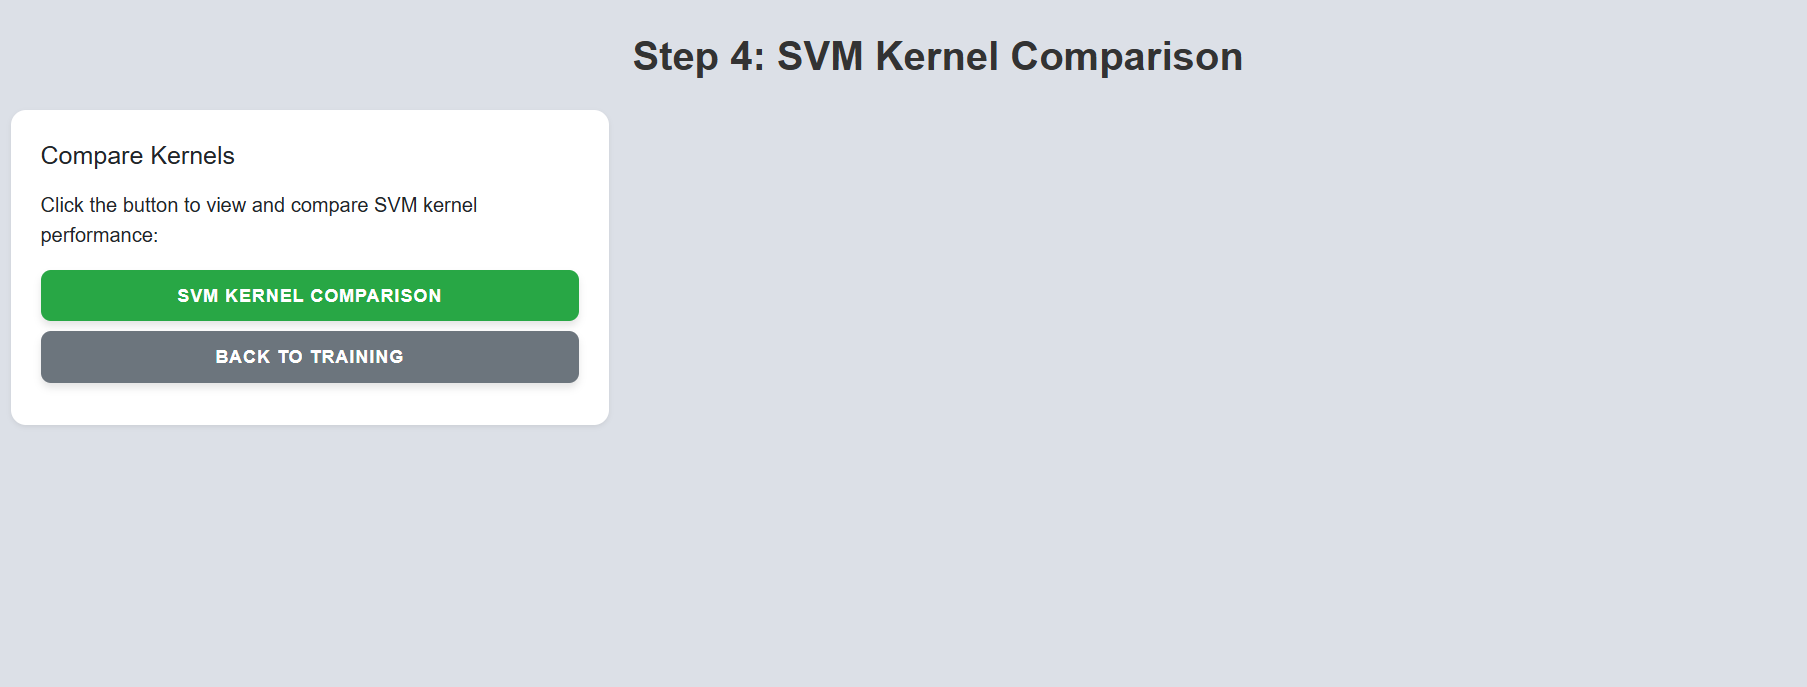Click the 'Step 4: SVM Kernel Comparison' page title
1807x687 pixels.
point(937,56)
